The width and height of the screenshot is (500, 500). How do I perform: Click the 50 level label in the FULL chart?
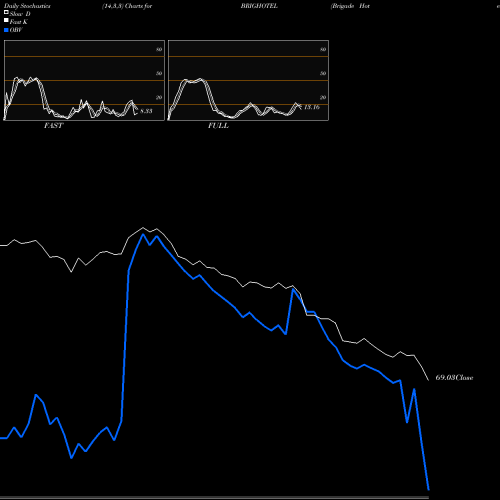323,73
